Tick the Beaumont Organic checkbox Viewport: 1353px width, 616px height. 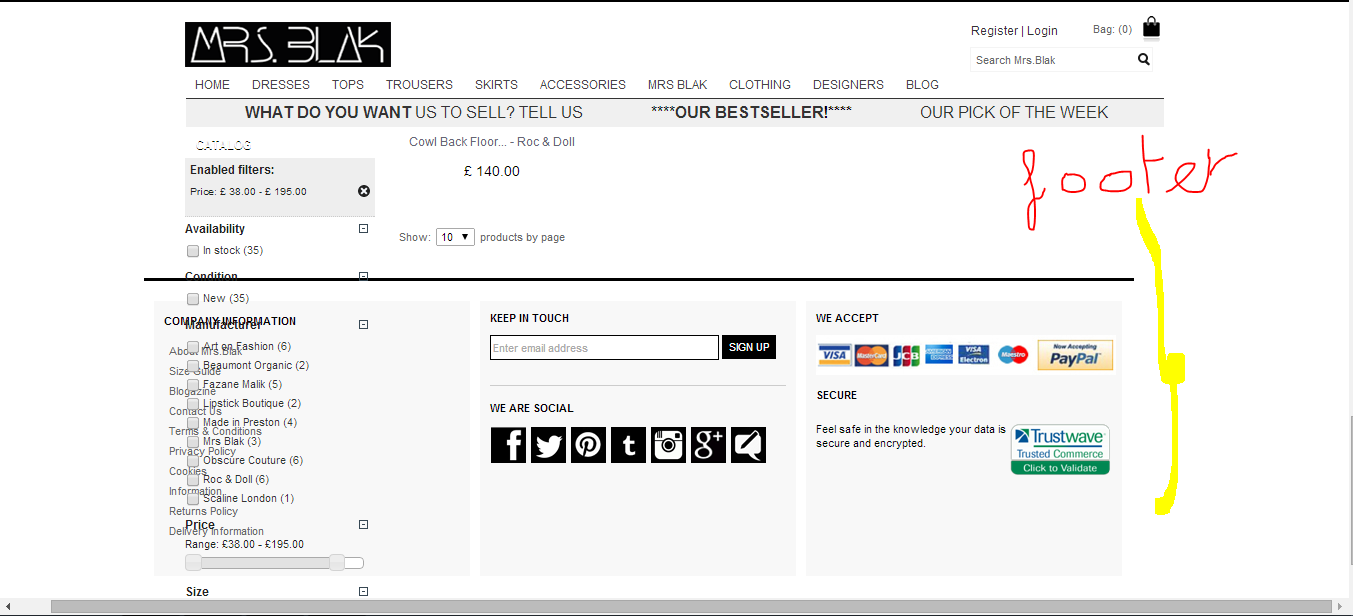193,366
